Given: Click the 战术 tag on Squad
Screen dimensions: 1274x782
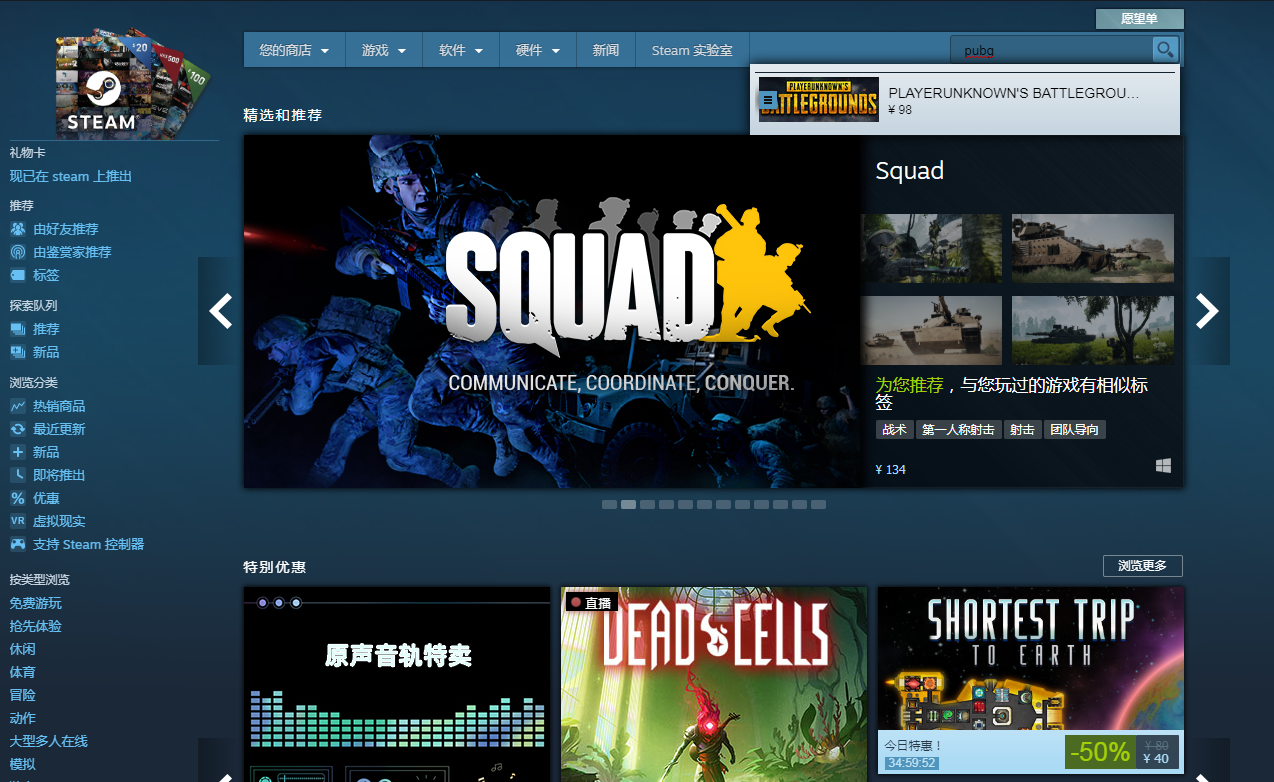Looking at the screenshot, I should 894,430.
